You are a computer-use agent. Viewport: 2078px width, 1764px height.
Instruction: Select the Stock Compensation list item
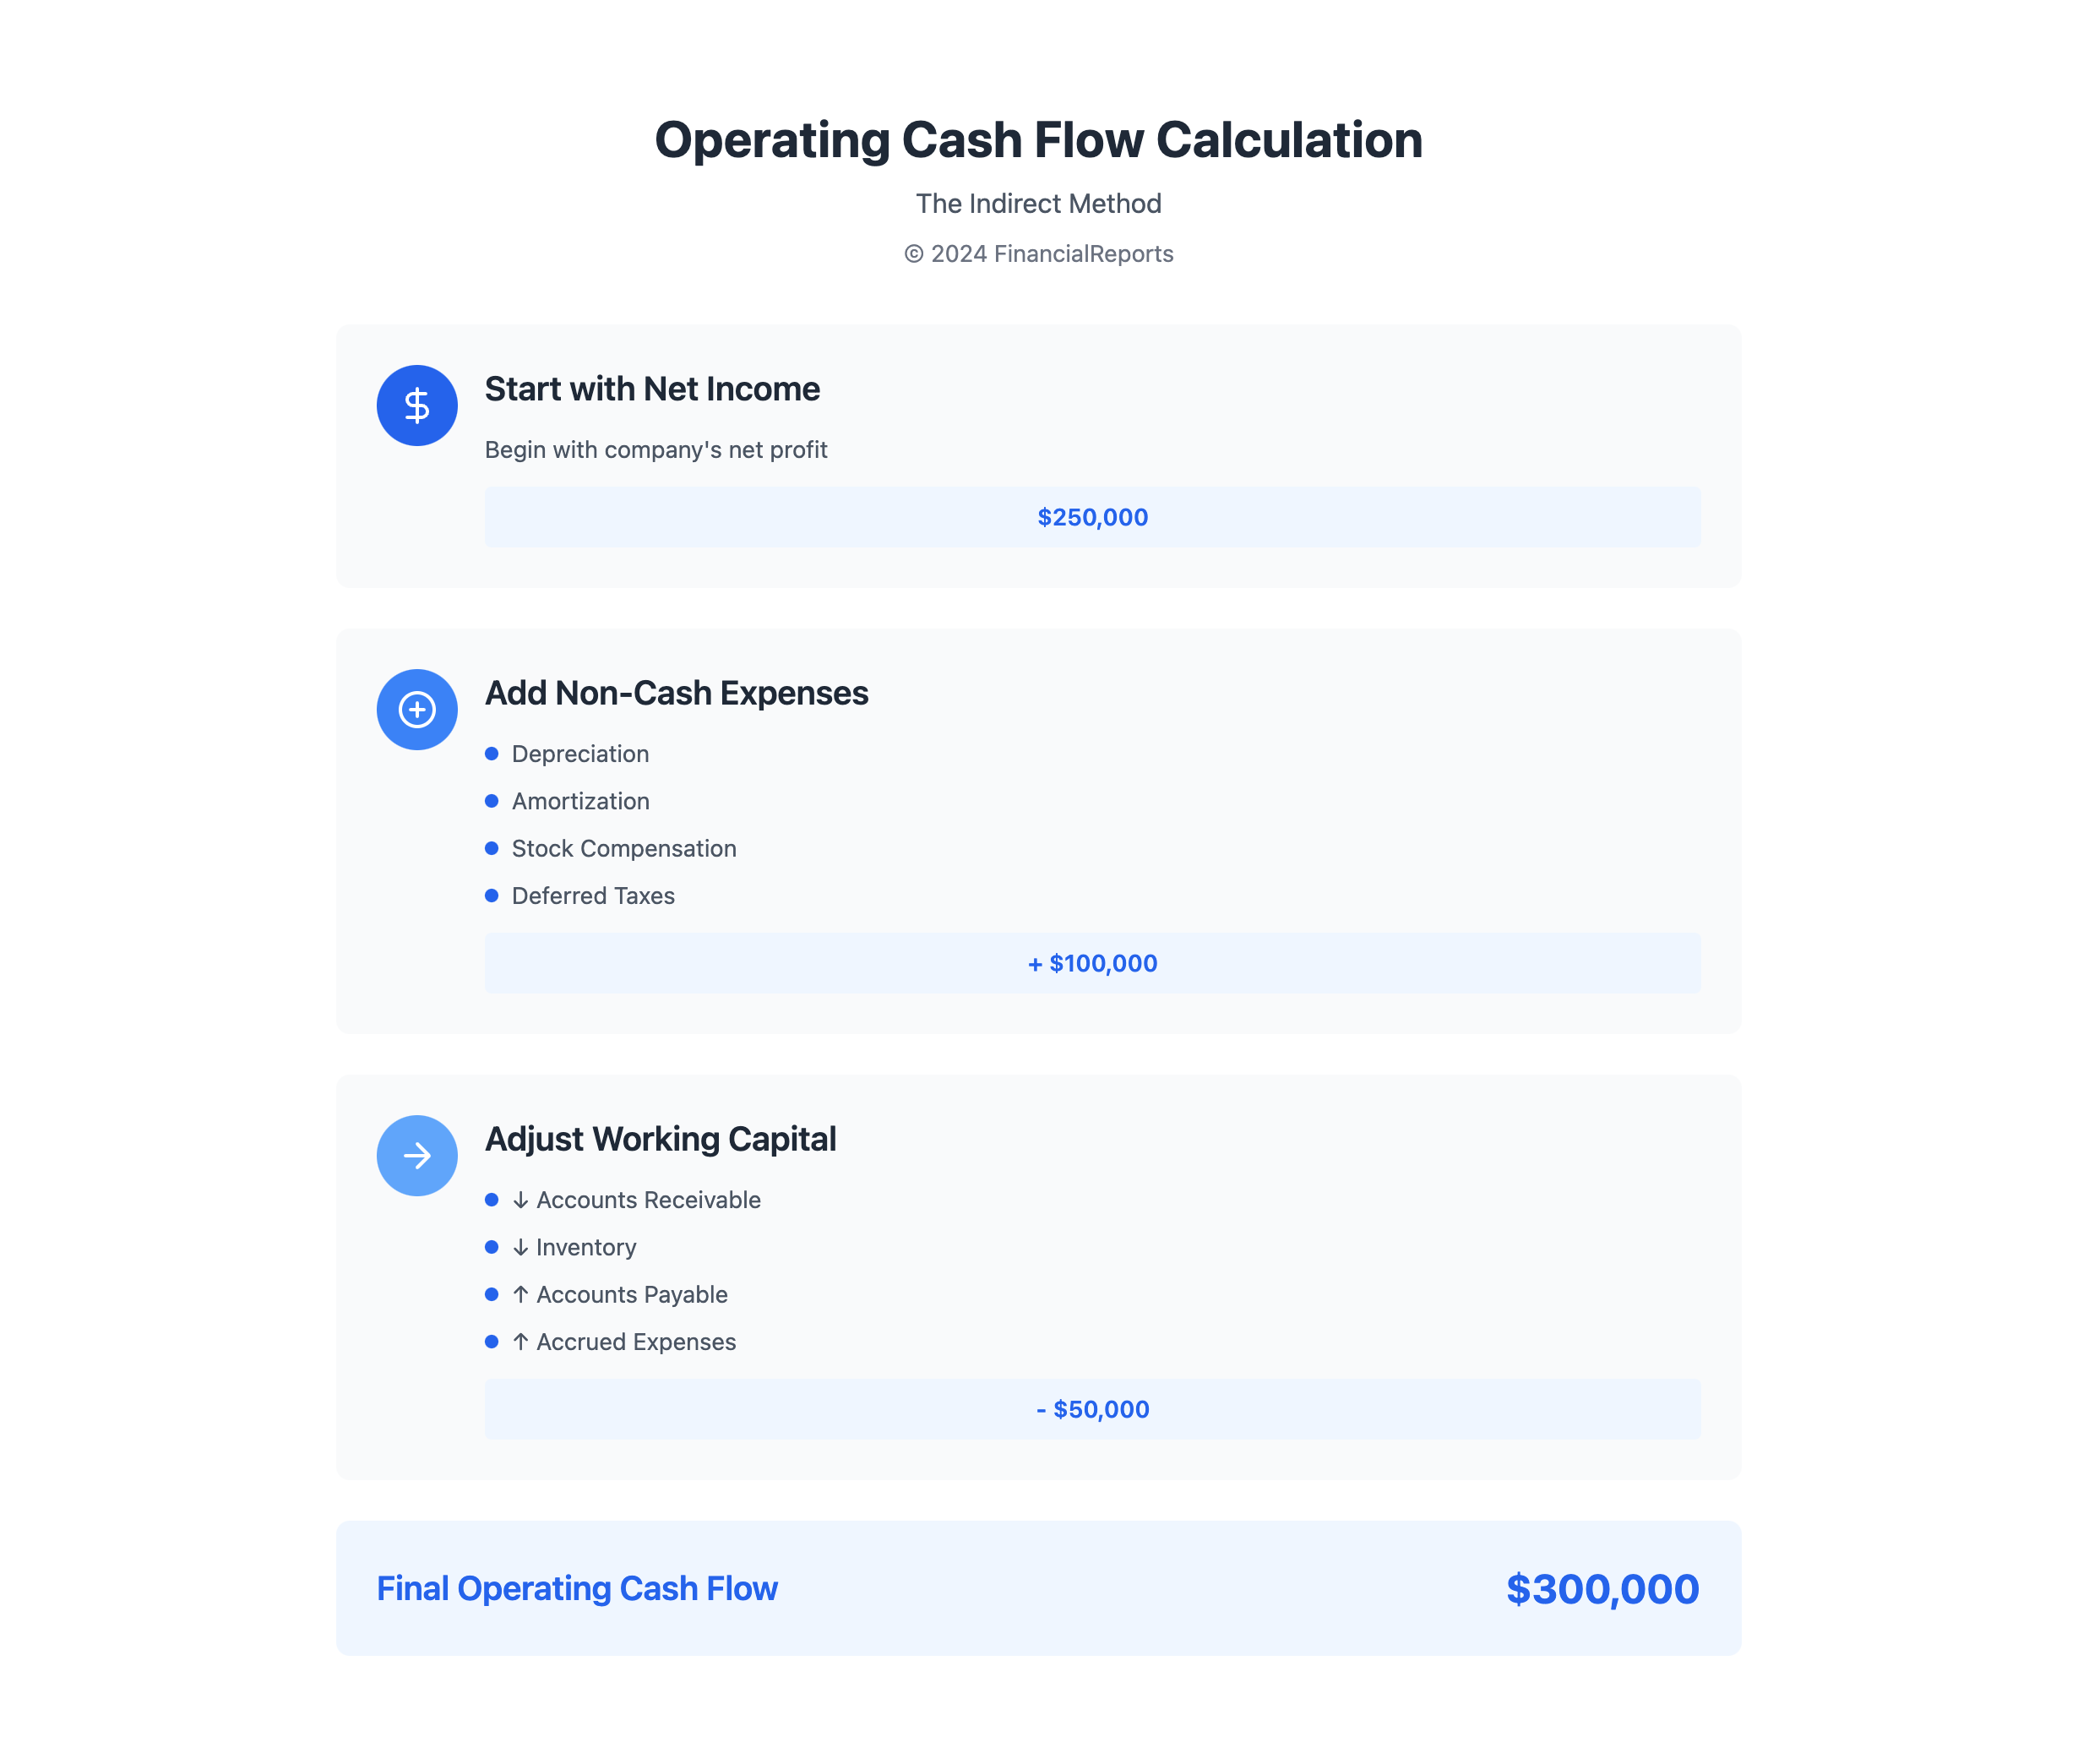(624, 848)
